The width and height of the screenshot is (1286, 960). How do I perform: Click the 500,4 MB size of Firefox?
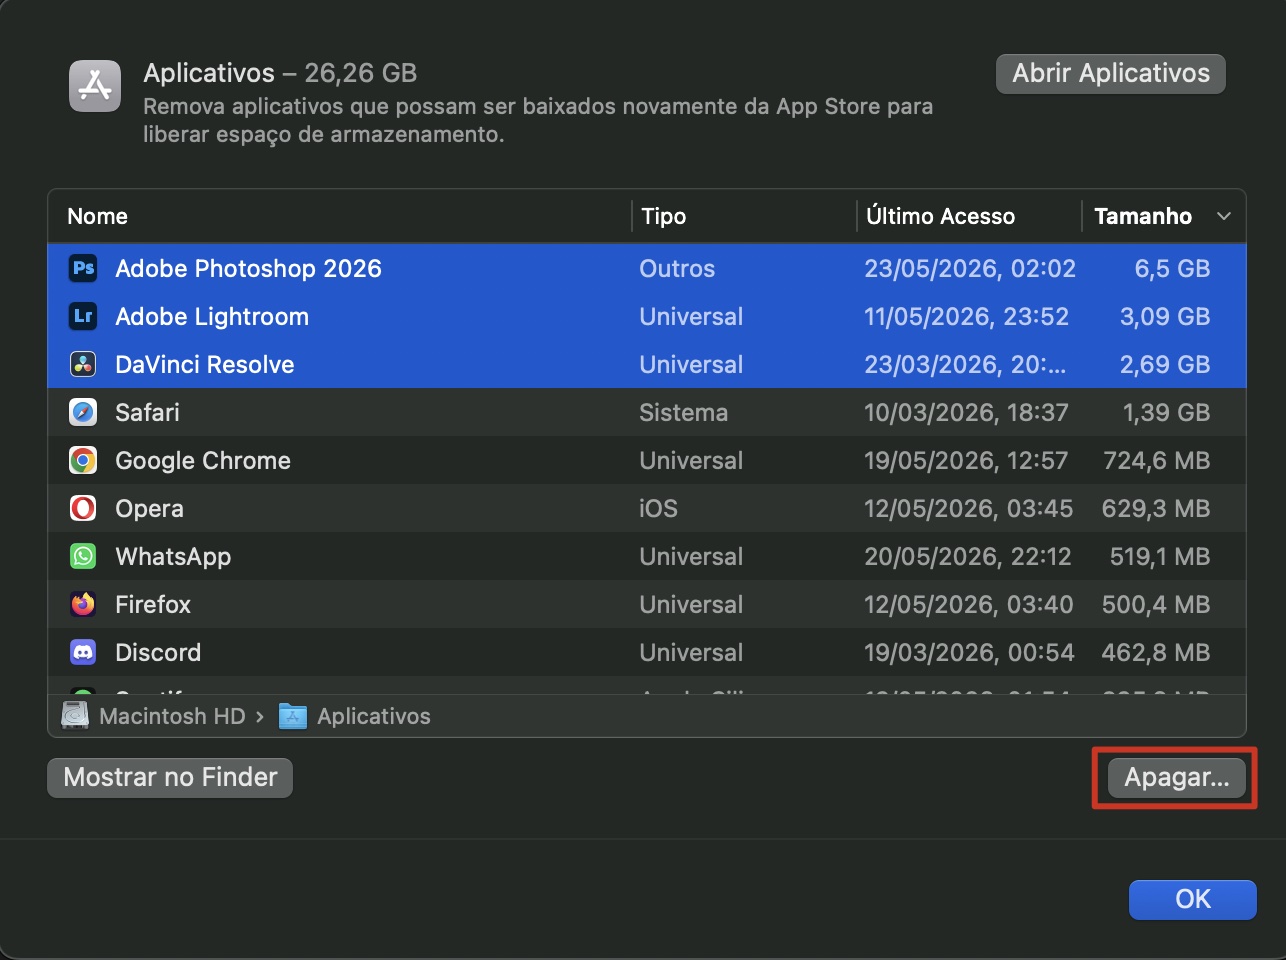pos(1156,604)
